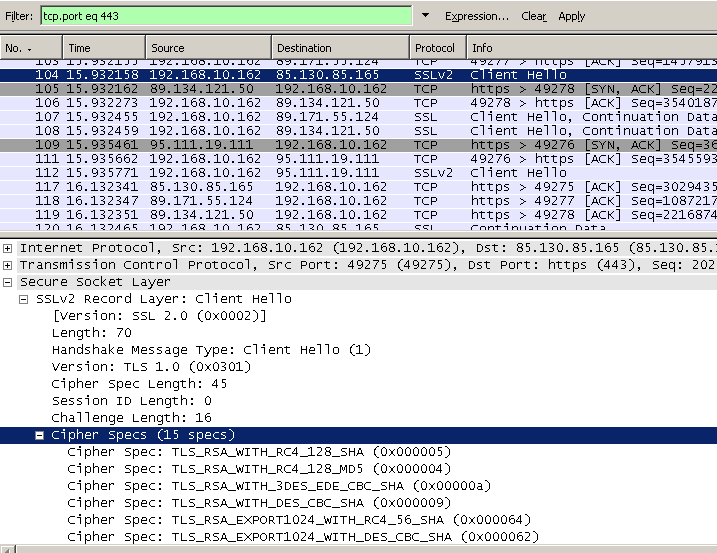Click the Expression... button
Screen dimensions: 717x553
tap(477, 16)
